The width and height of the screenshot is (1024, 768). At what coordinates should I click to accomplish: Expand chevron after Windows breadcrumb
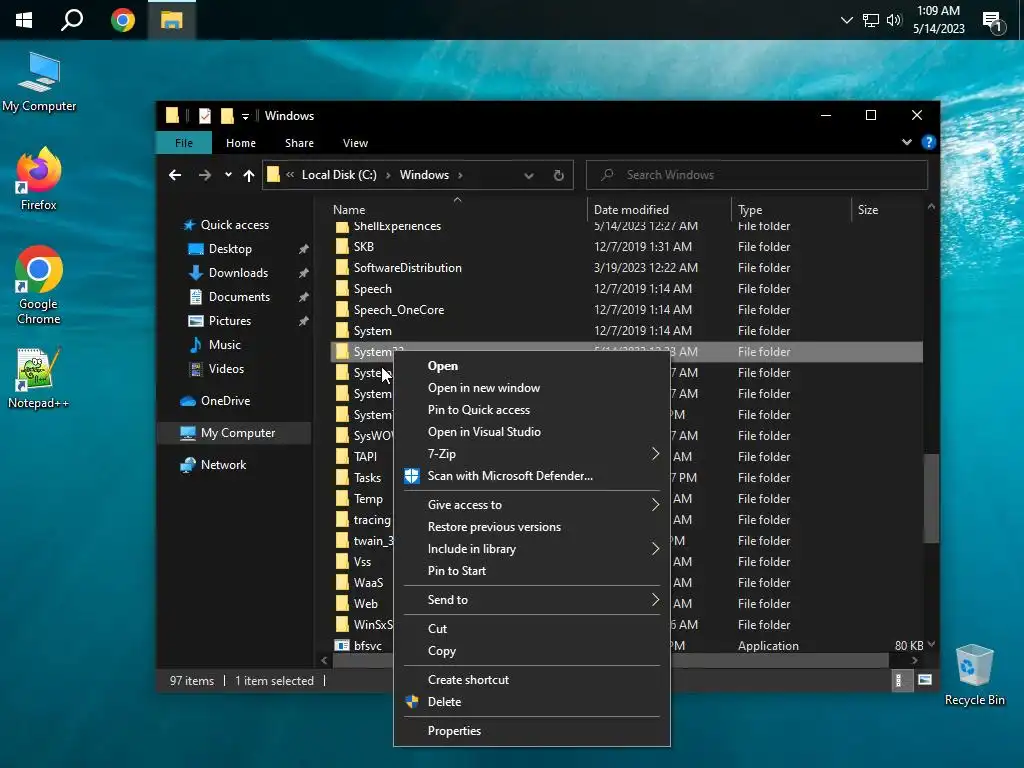(x=460, y=175)
